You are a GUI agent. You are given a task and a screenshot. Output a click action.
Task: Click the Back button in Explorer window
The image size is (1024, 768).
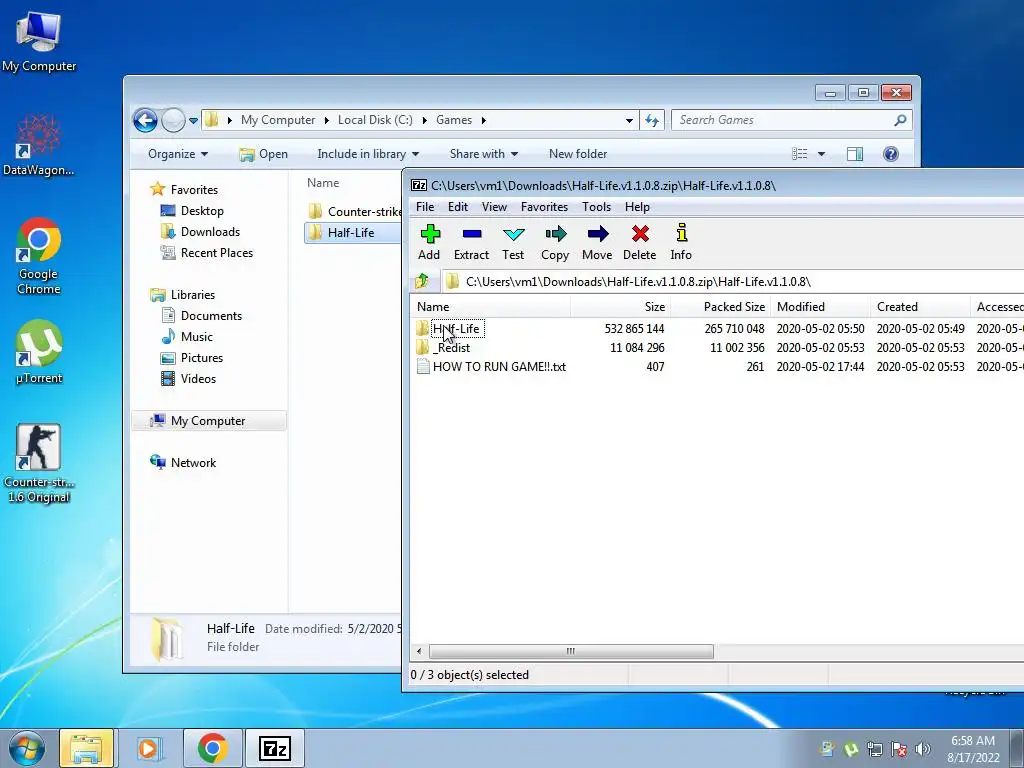[x=145, y=120]
